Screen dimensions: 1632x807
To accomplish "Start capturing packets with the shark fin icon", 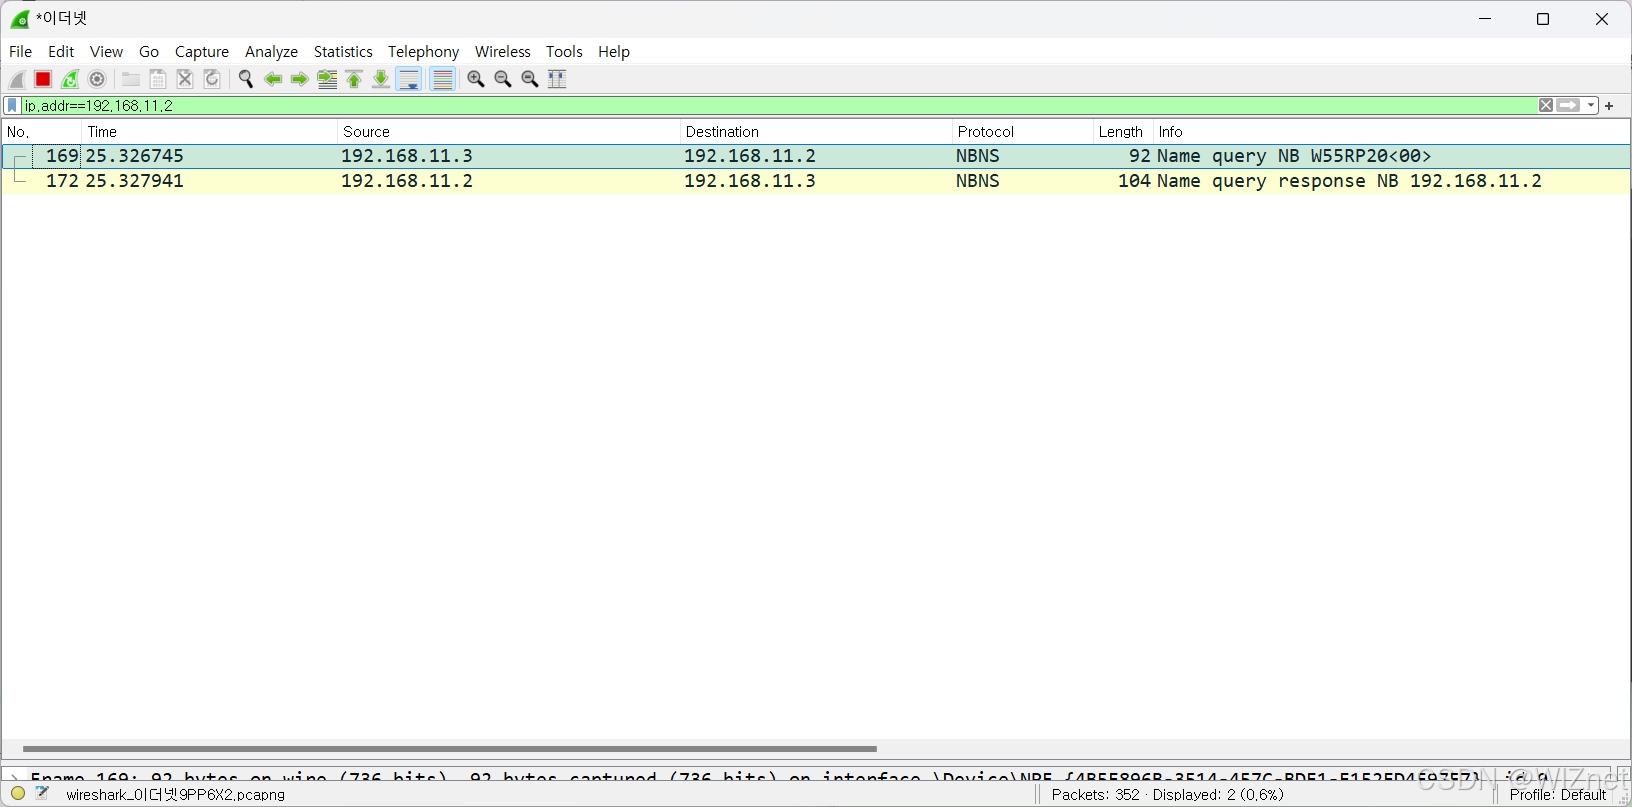I will [17, 79].
